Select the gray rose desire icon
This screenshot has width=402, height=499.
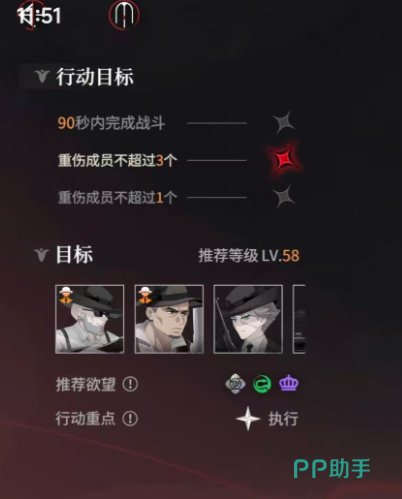pos(235,384)
